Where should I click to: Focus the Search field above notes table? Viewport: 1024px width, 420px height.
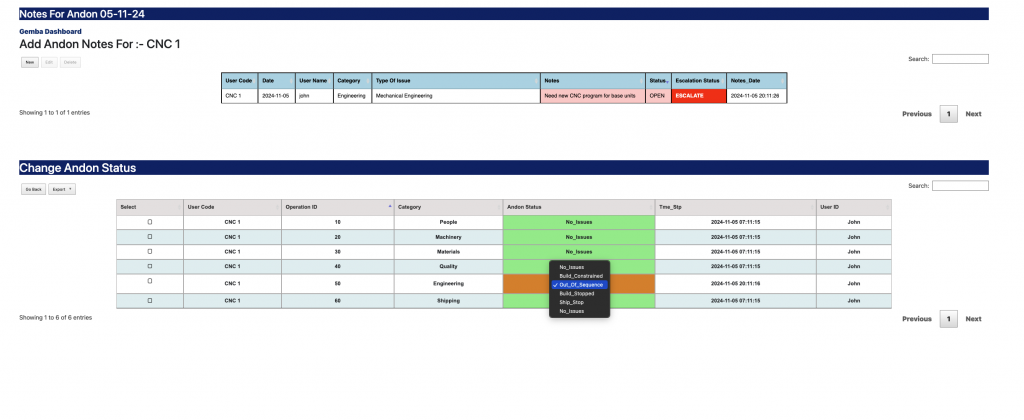tap(960, 59)
